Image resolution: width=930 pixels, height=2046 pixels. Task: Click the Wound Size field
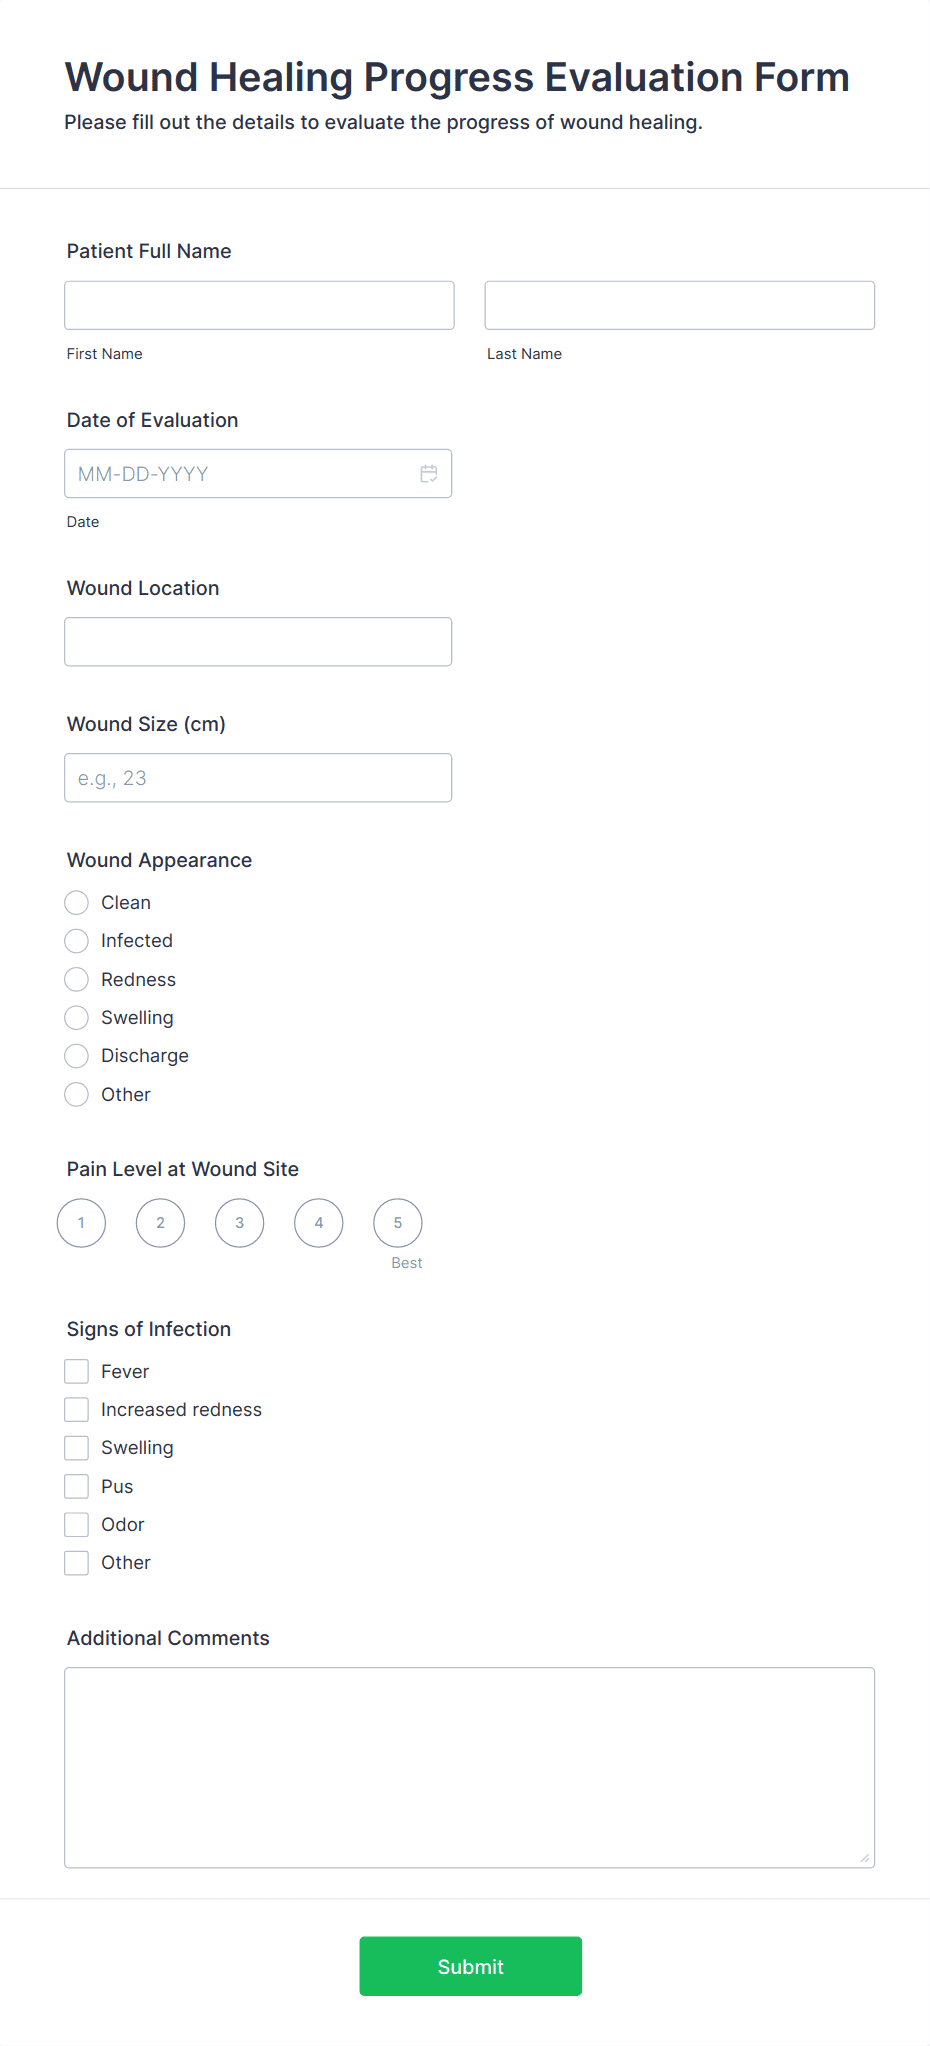tap(258, 778)
